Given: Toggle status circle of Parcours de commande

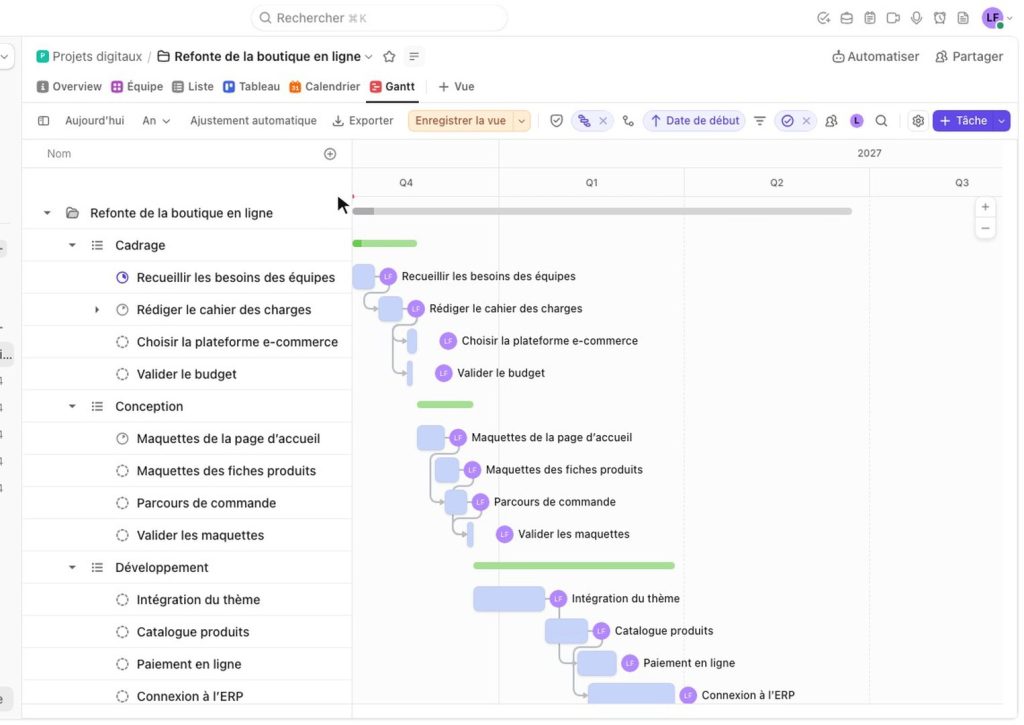Looking at the screenshot, I should (x=122, y=504).
